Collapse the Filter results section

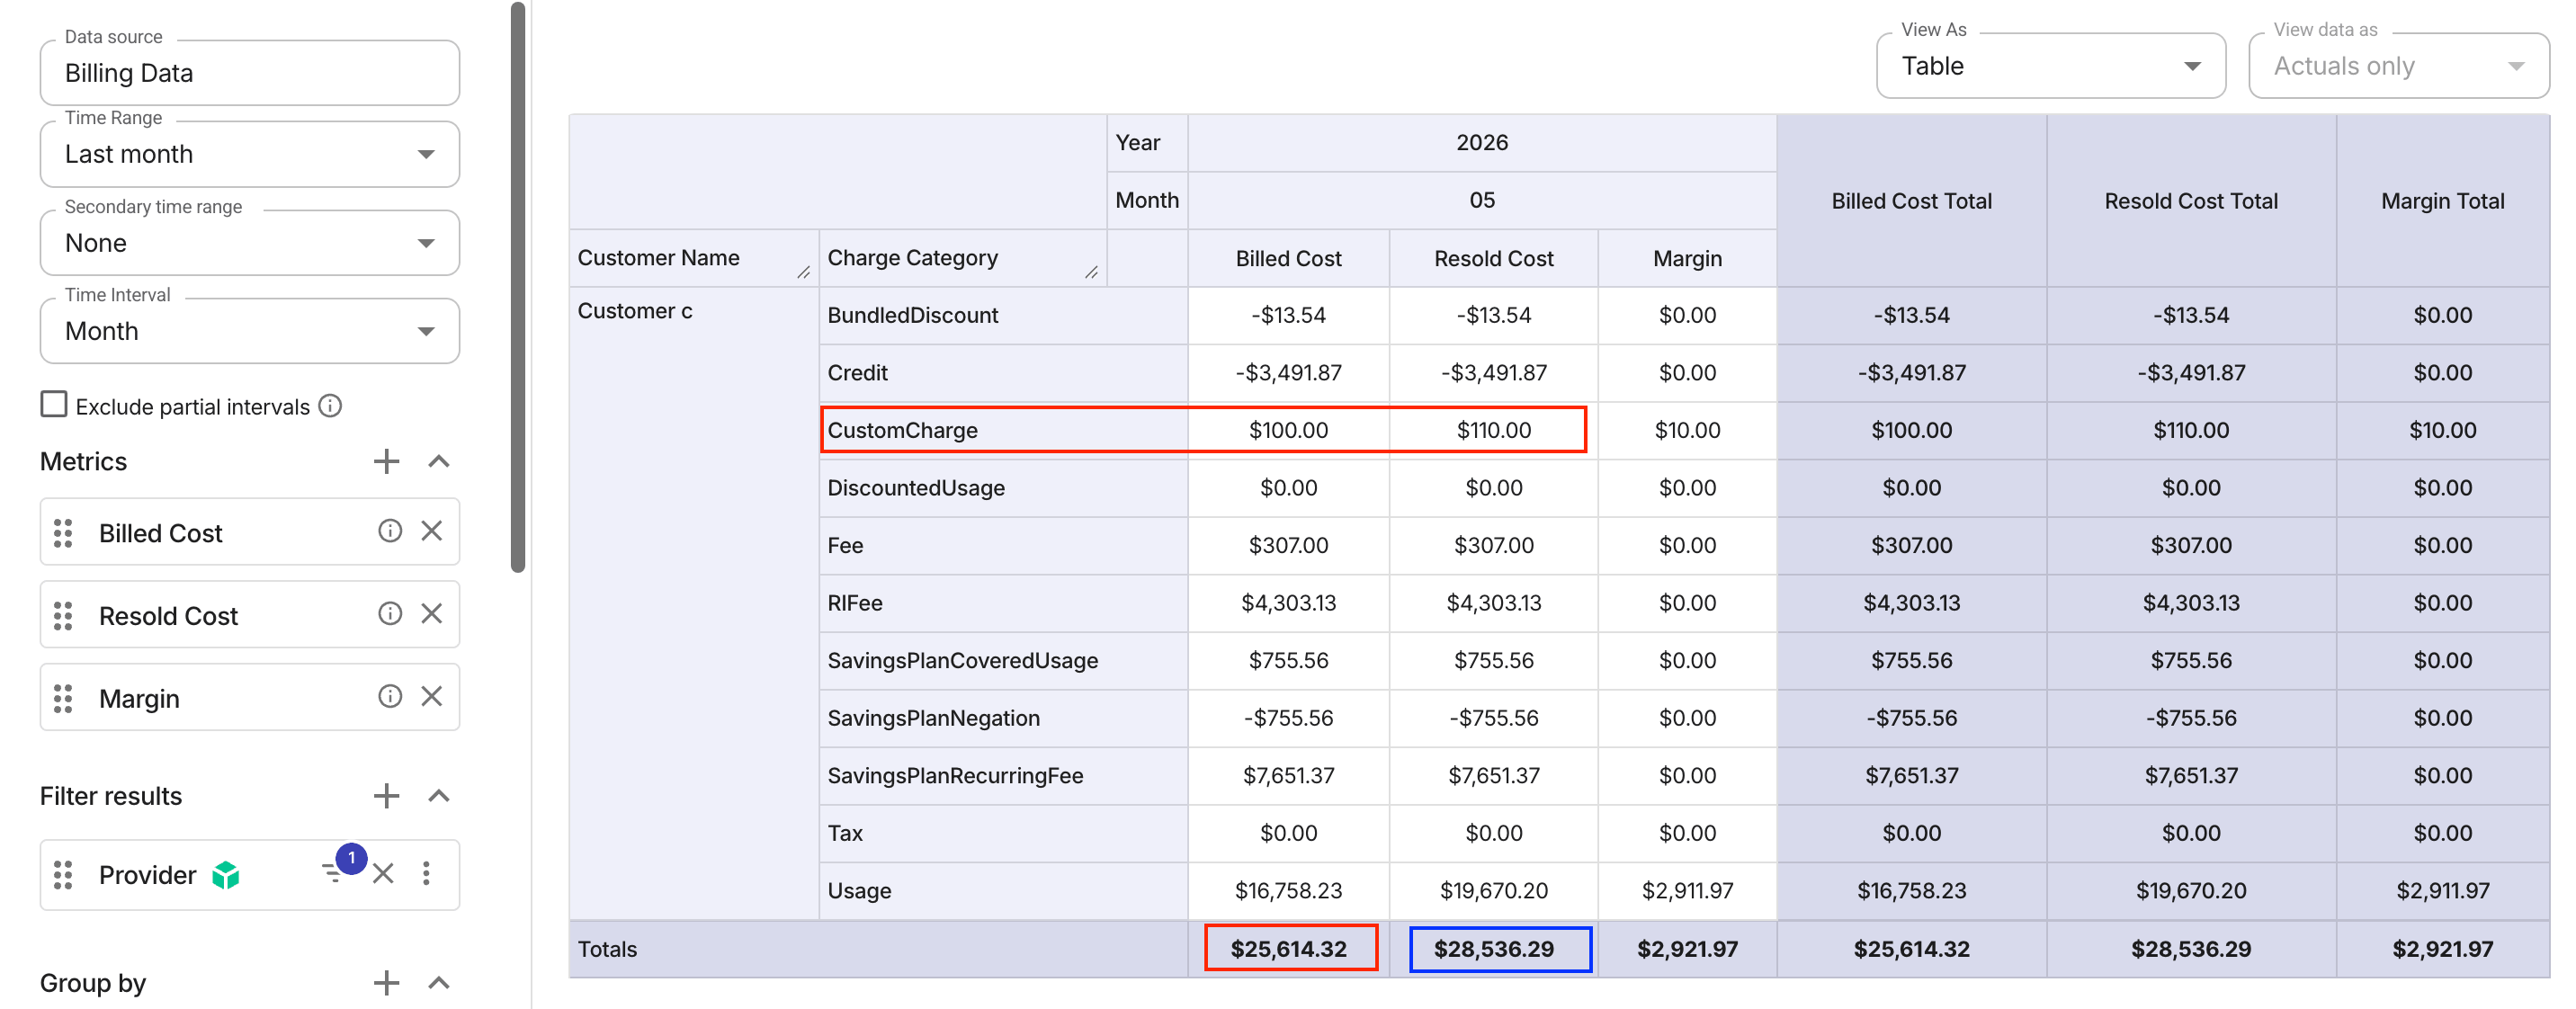coord(438,796)
